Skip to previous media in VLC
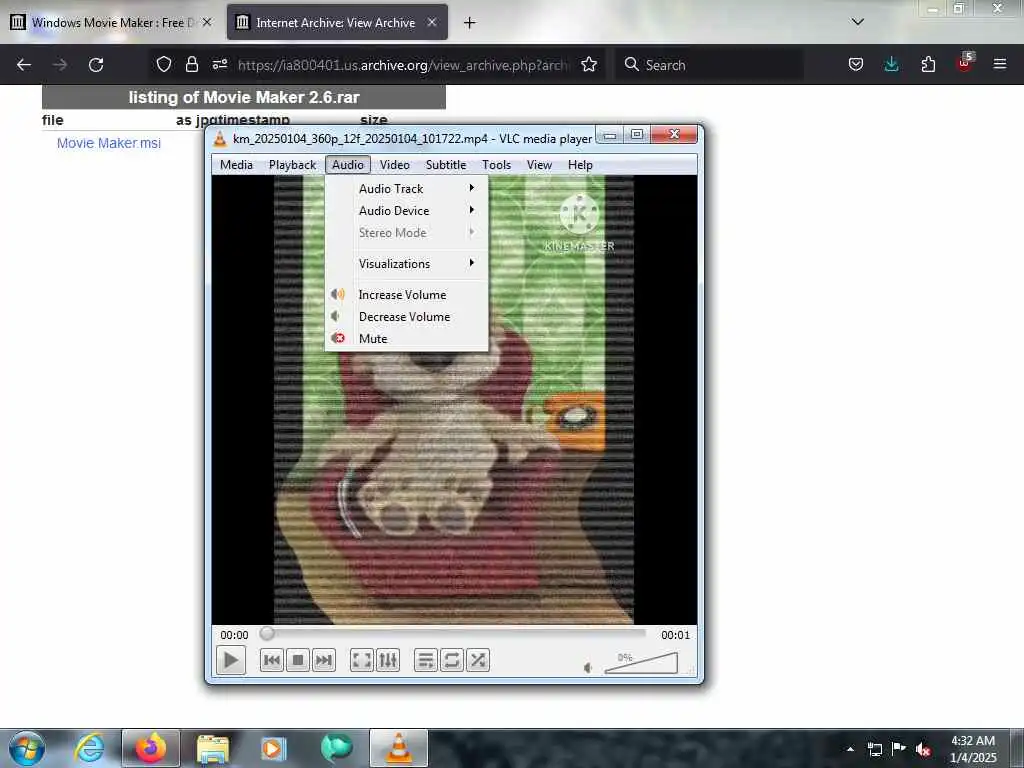Viewport: 1024px width, 768px height. (x=272, y=660)
